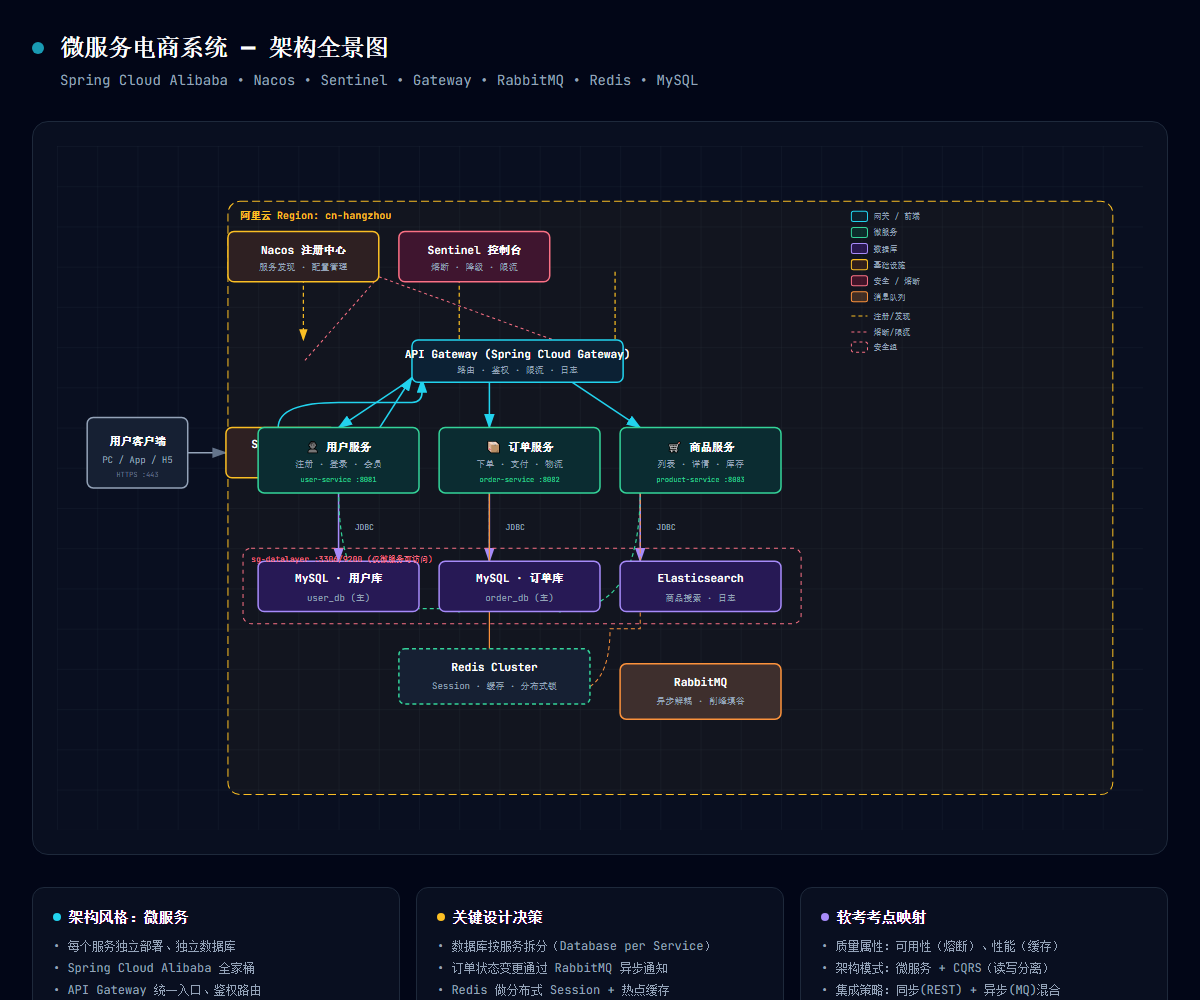Click the red sg-datalayer security group label

(x=341, y=559)
